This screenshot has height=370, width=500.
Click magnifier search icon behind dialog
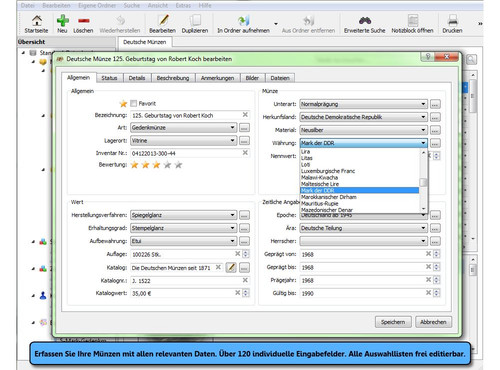(471, 60)
